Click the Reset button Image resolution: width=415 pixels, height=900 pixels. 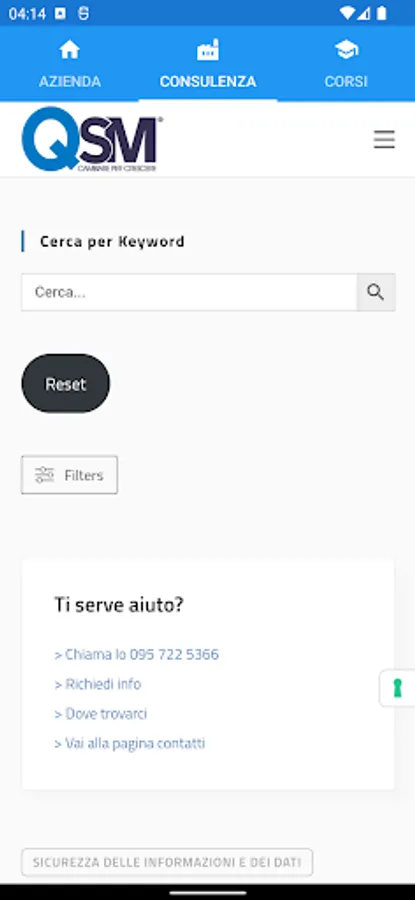(x=65, y=383)
